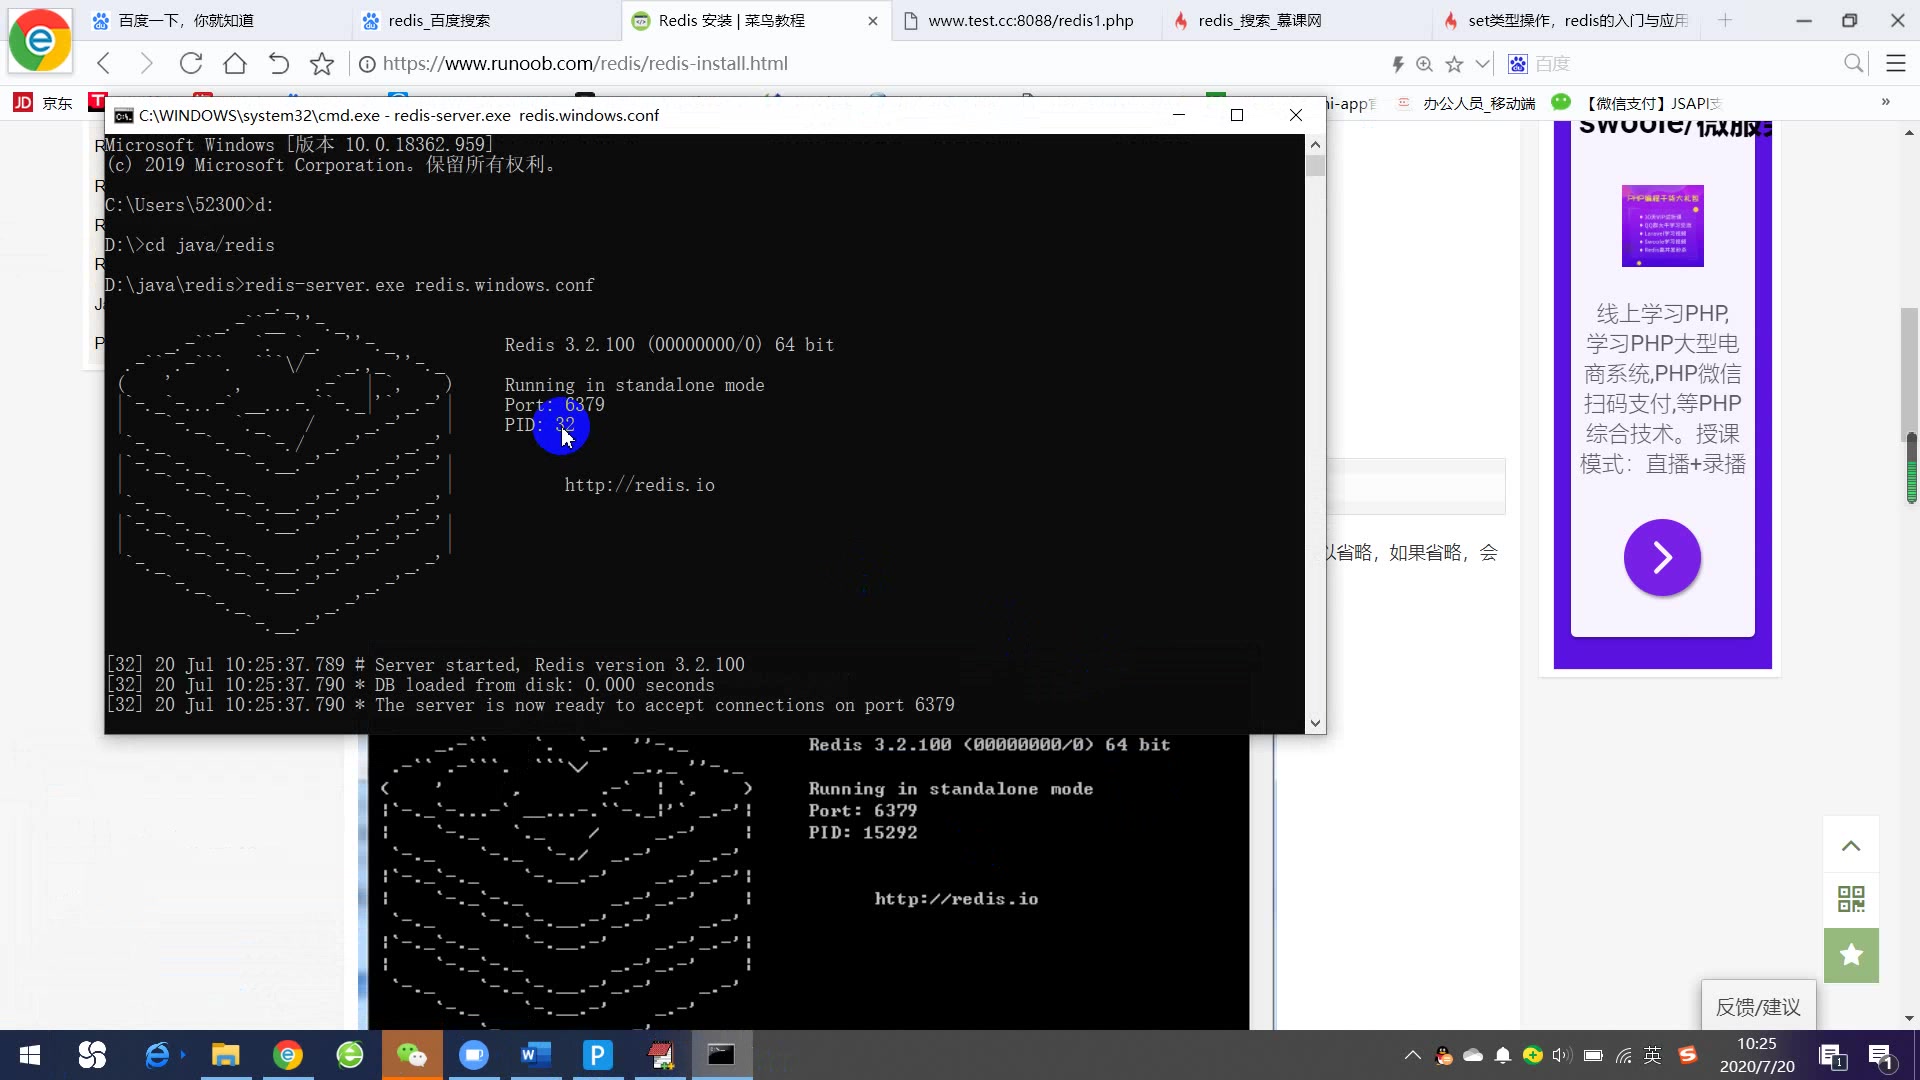Image resolution: width=1920 pixels, height=1080 pixels.
Task: Open Chrome from the taskbar
Action: coord(288,1055)
